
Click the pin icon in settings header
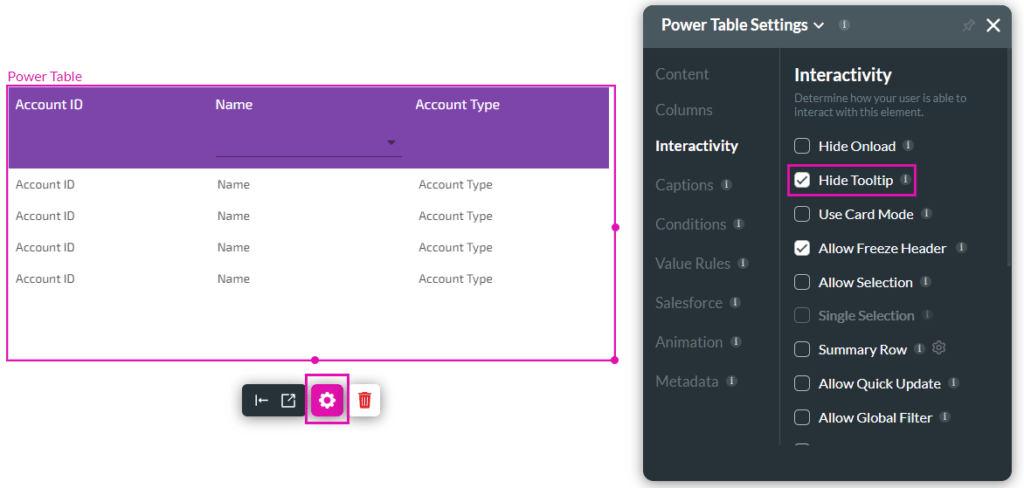coord(967,26)
